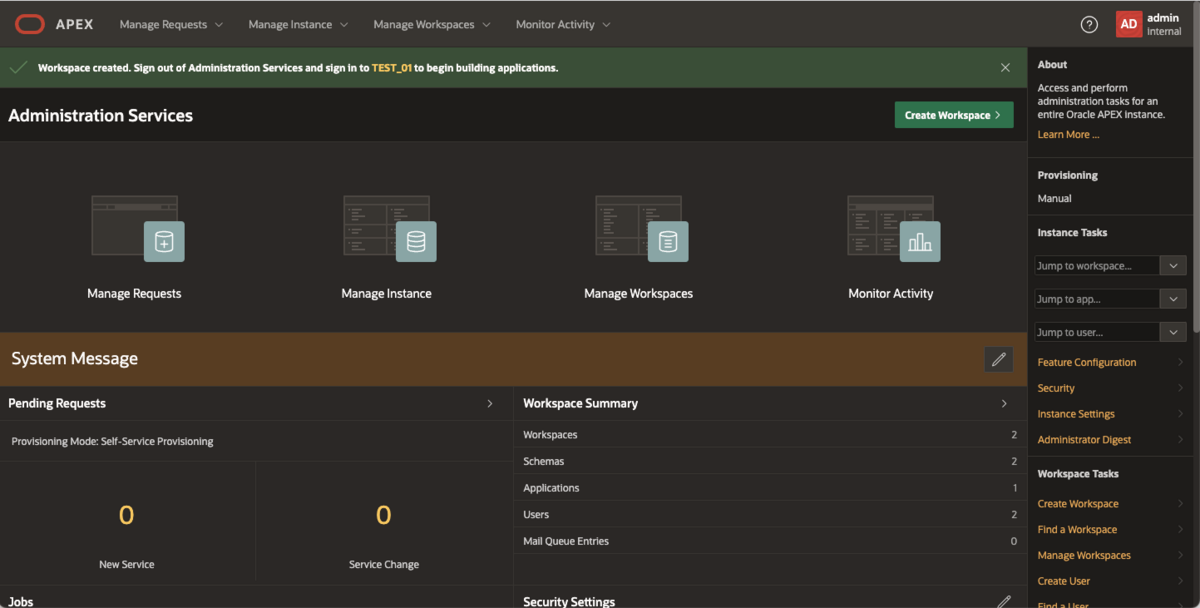
Task: Open Jump to user dropdown arrow
Action: (x=1173, y=332)
